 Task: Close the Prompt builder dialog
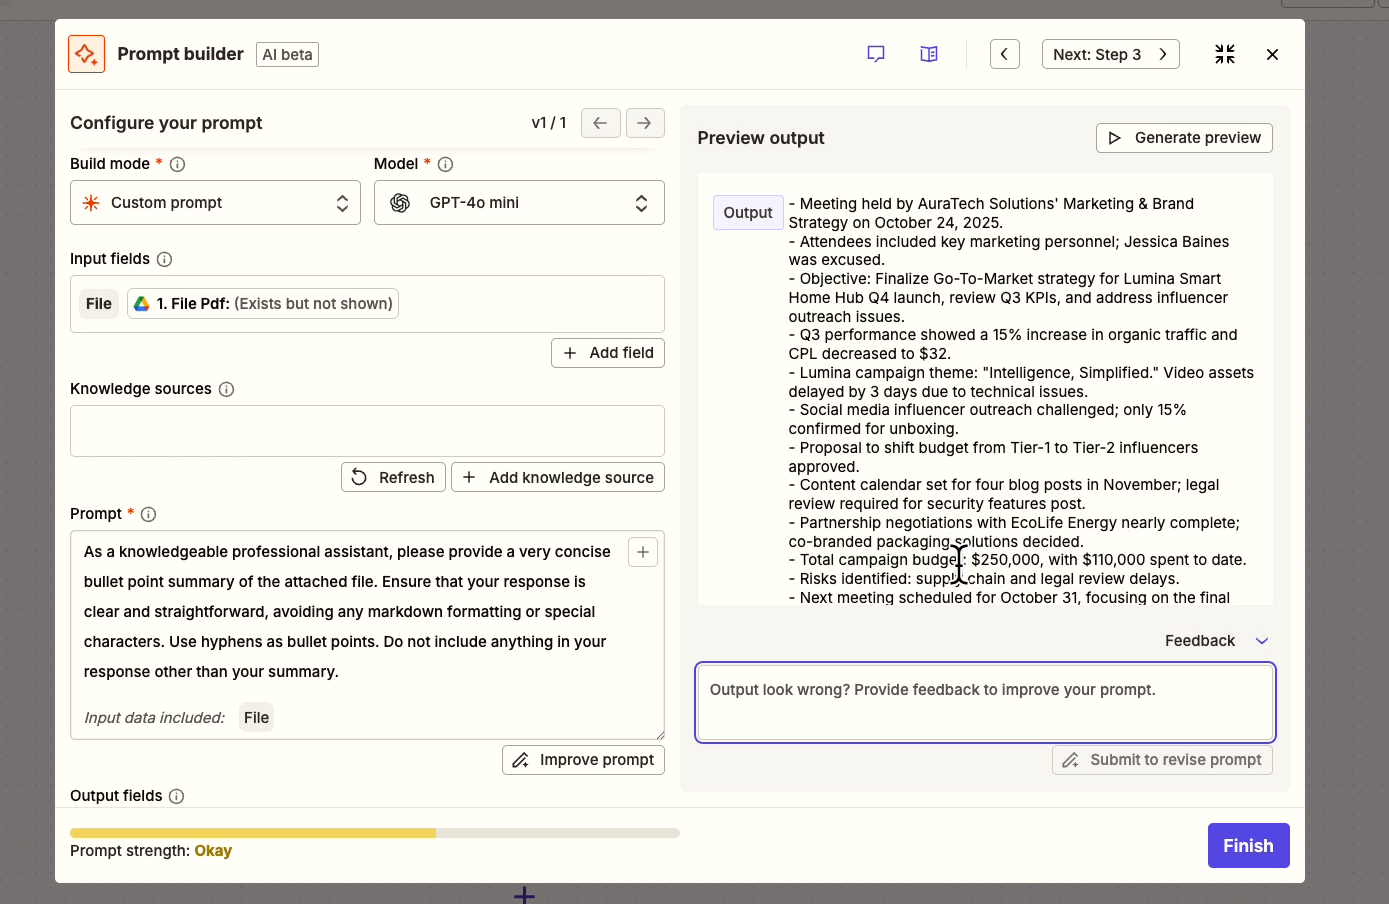coord(1272,54)
